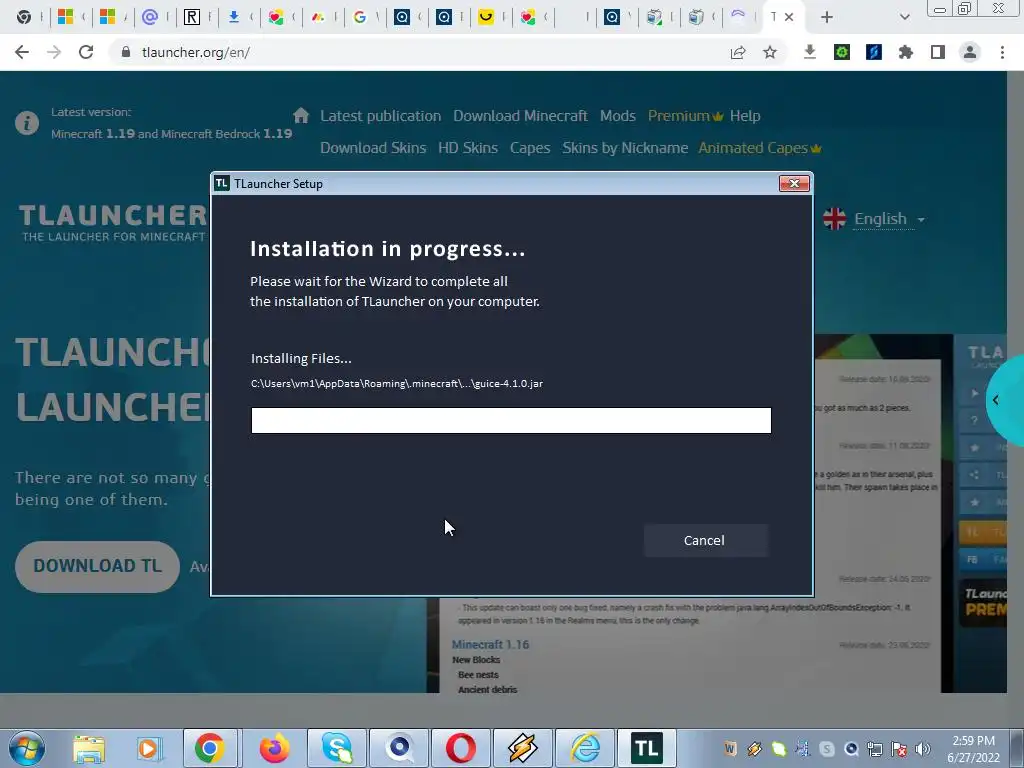Switch to the tab with @ icon
This screenshot has width=1024, height=768.
pos(150,17)
